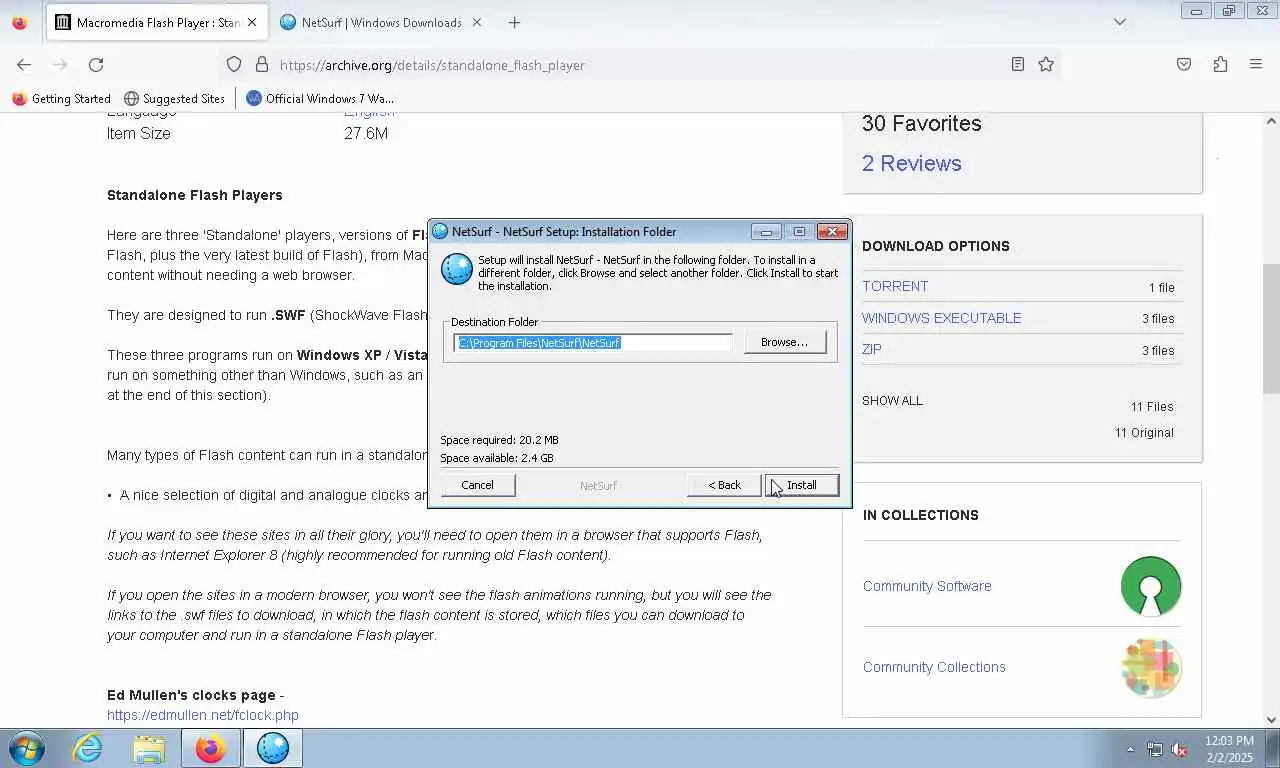
Task: Click the "11 Original" files text
Action: 1144,432
